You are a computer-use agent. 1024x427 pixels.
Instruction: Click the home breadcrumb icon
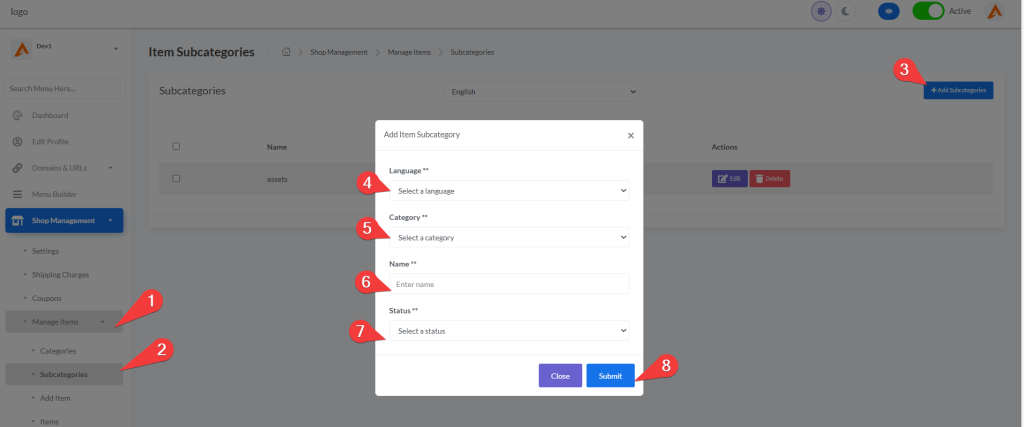pyautogui.click(x=287, y=51)
